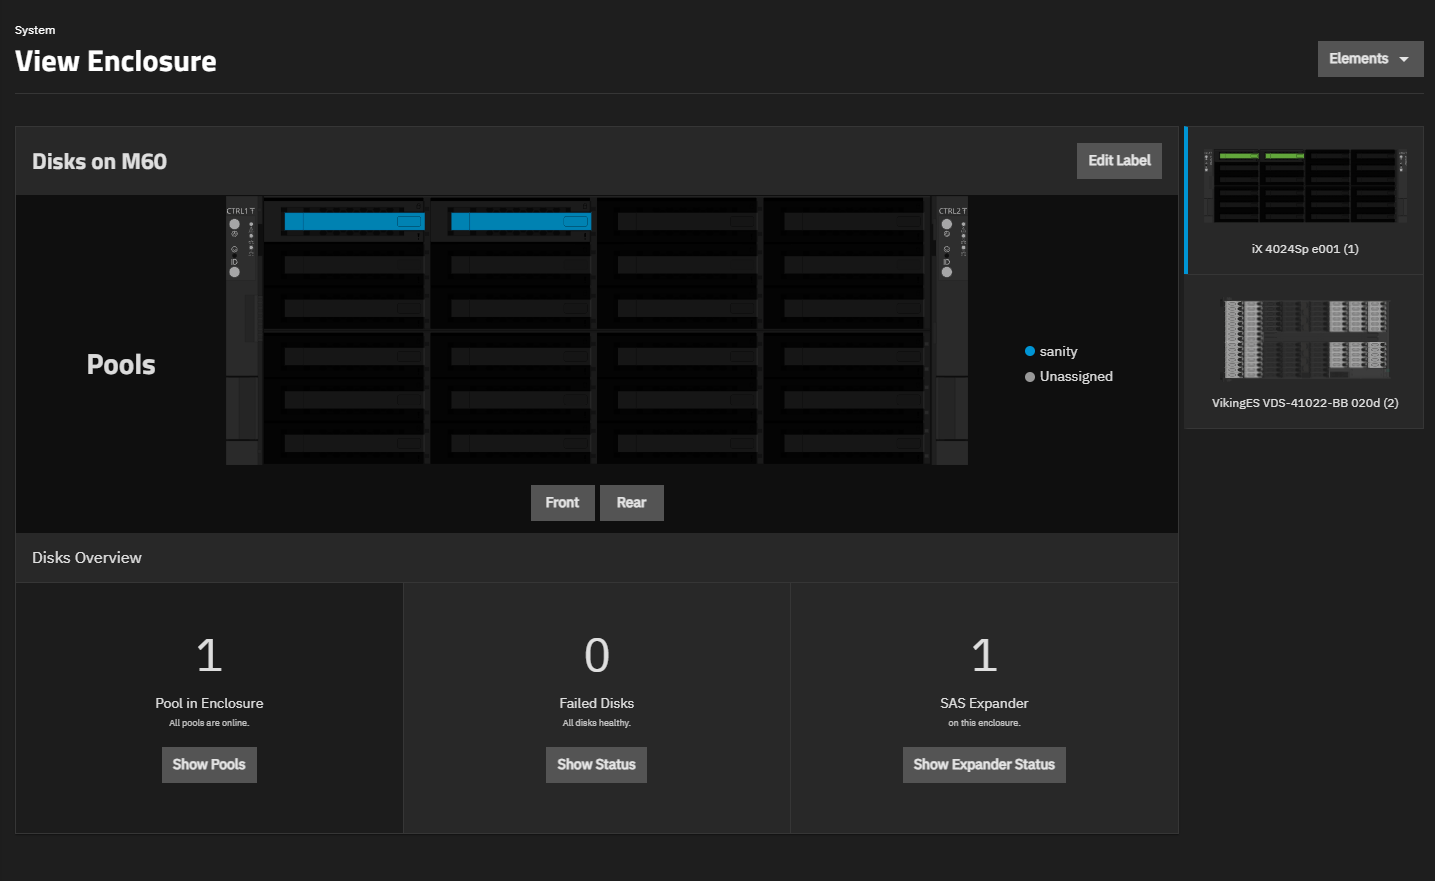
Task: Click Show Pools button
Action: point(209,765)
